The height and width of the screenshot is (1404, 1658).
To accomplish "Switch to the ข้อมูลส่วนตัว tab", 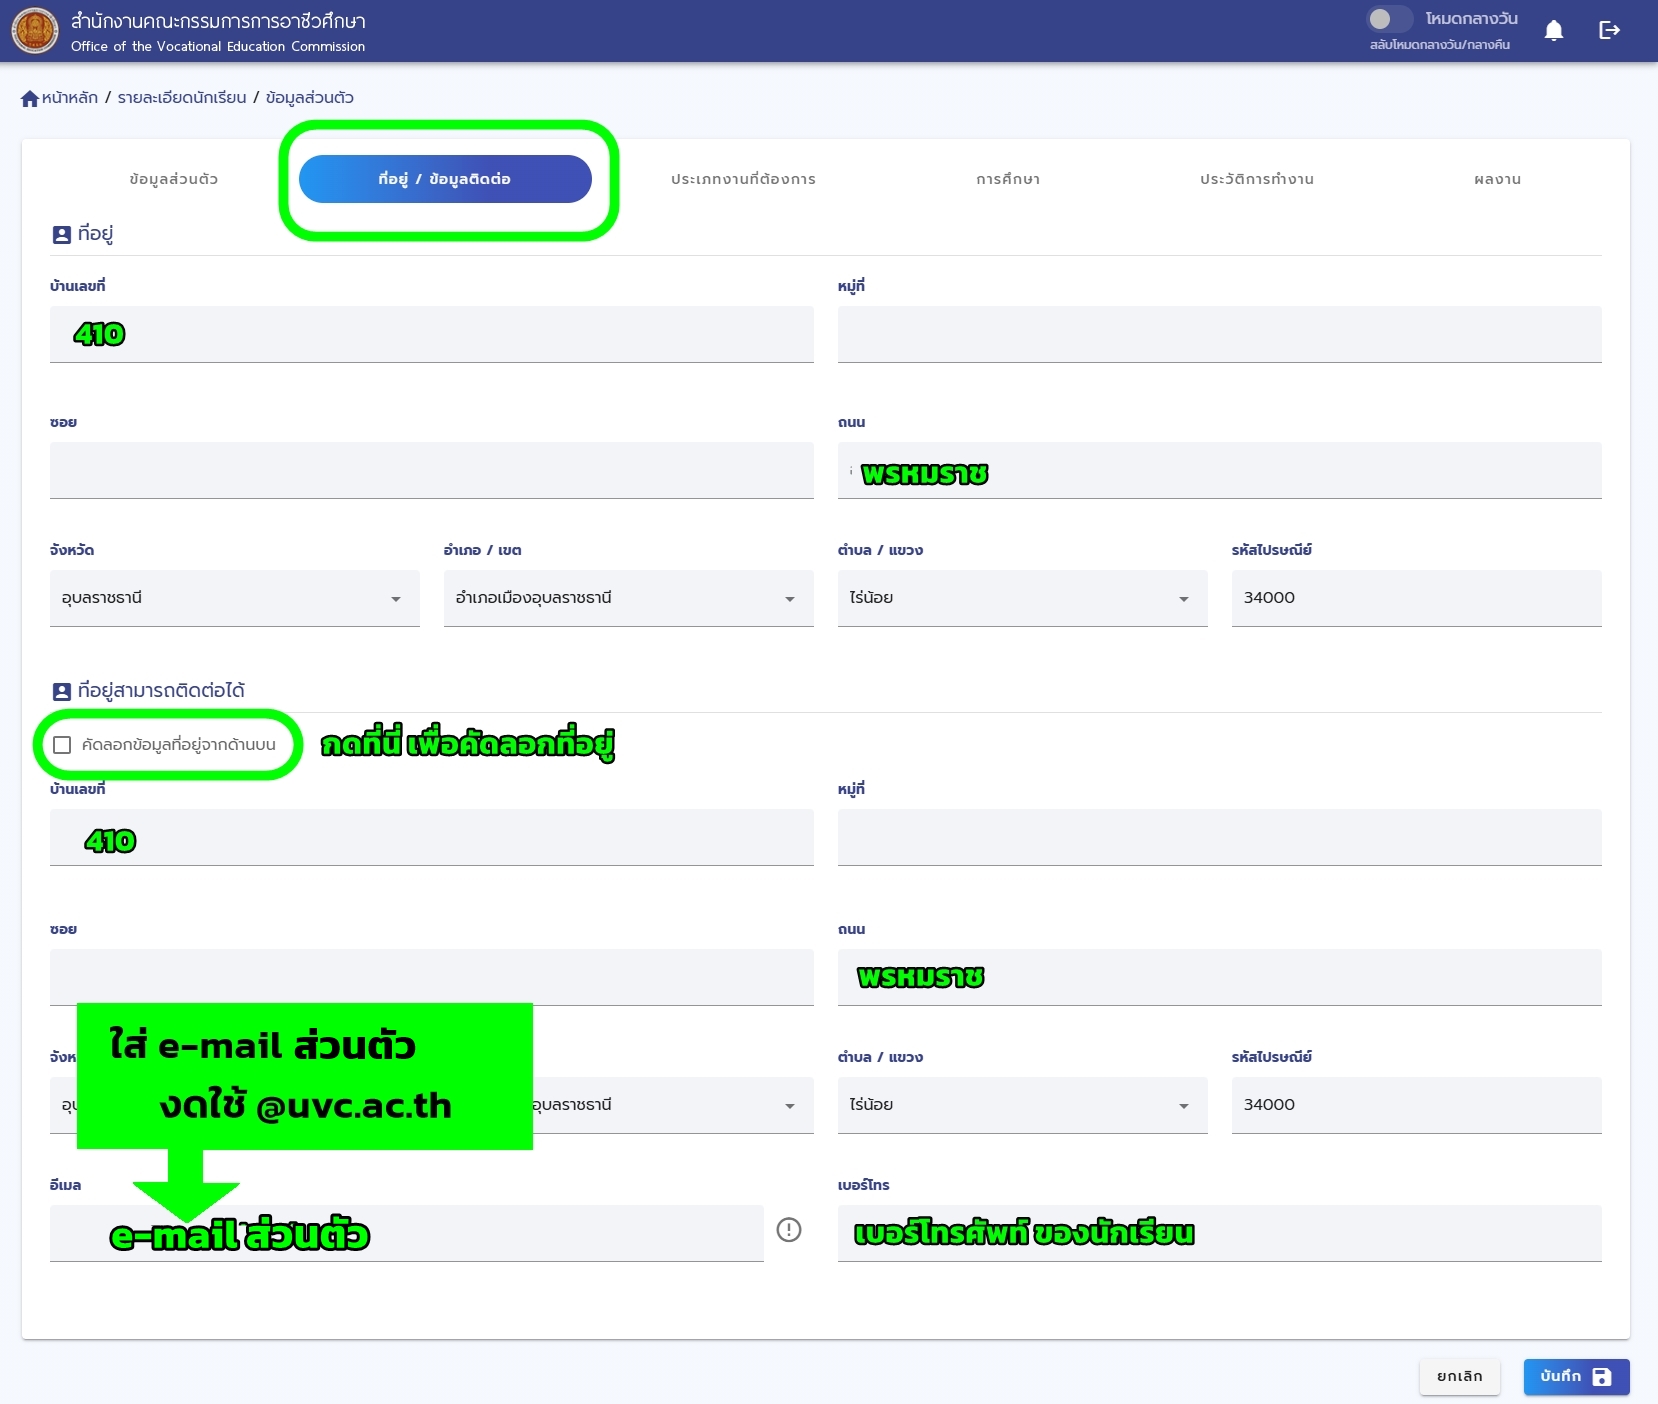I will tap(173, 179).
